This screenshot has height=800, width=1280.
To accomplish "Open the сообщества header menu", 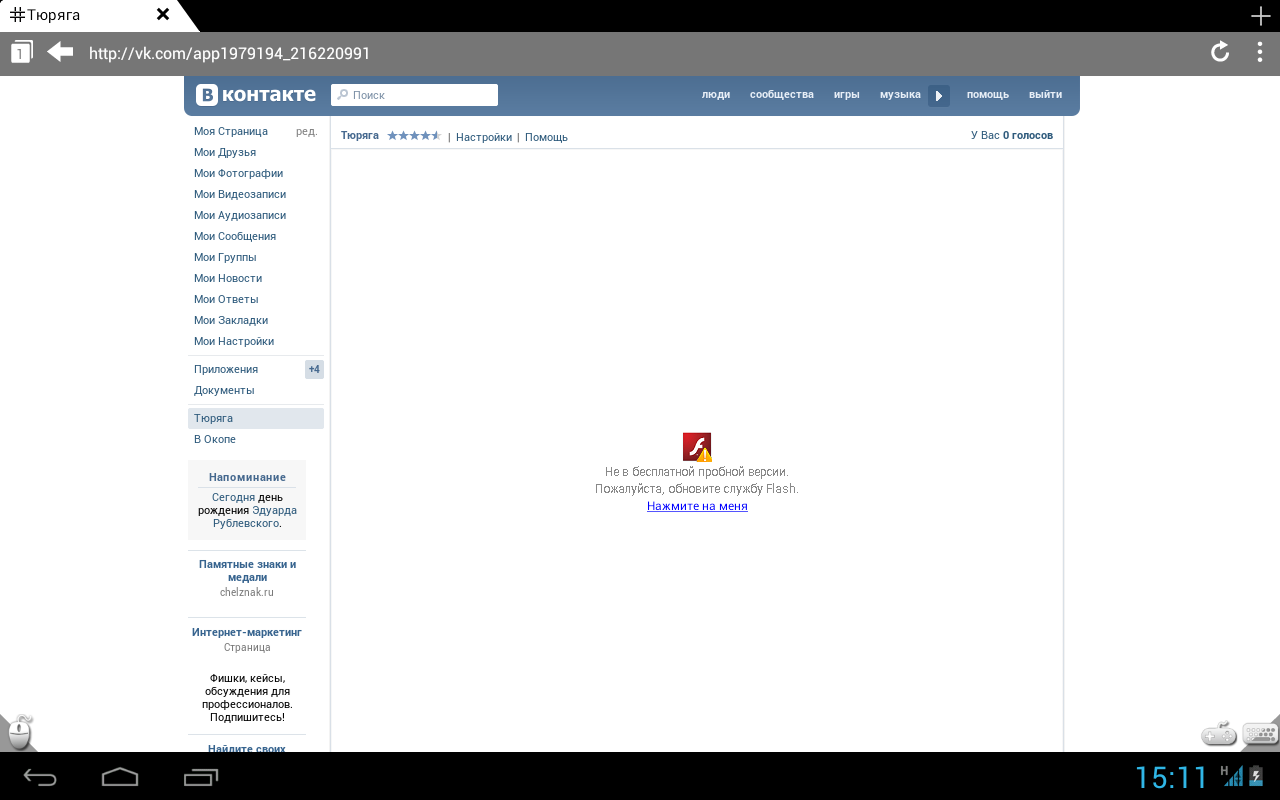I will pyautogui.click(x=782, y=95).
